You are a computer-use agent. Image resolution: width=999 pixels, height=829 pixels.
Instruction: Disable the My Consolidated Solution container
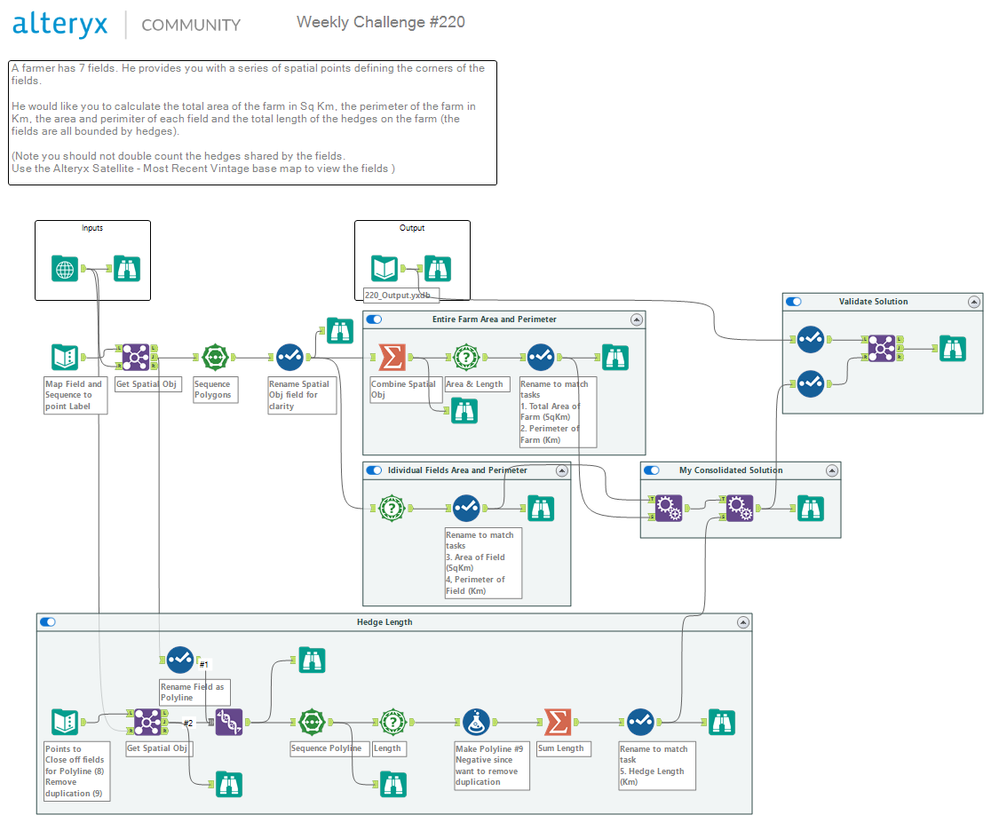click(x=652, y=470)
